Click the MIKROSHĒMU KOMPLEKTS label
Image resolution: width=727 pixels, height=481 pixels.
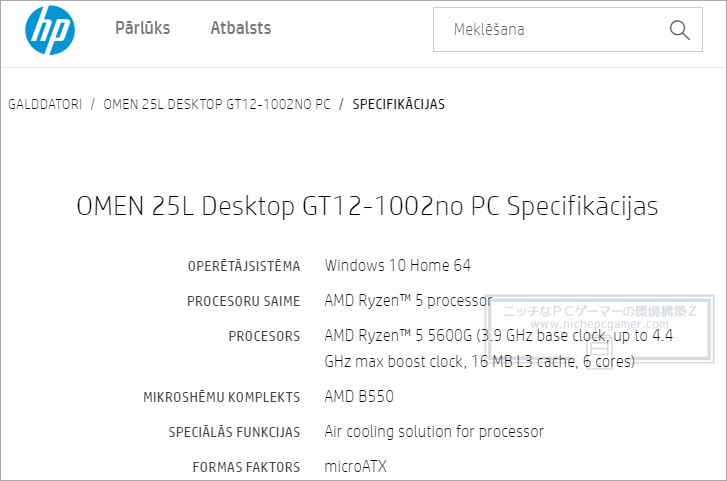click(x=222, y=398)
